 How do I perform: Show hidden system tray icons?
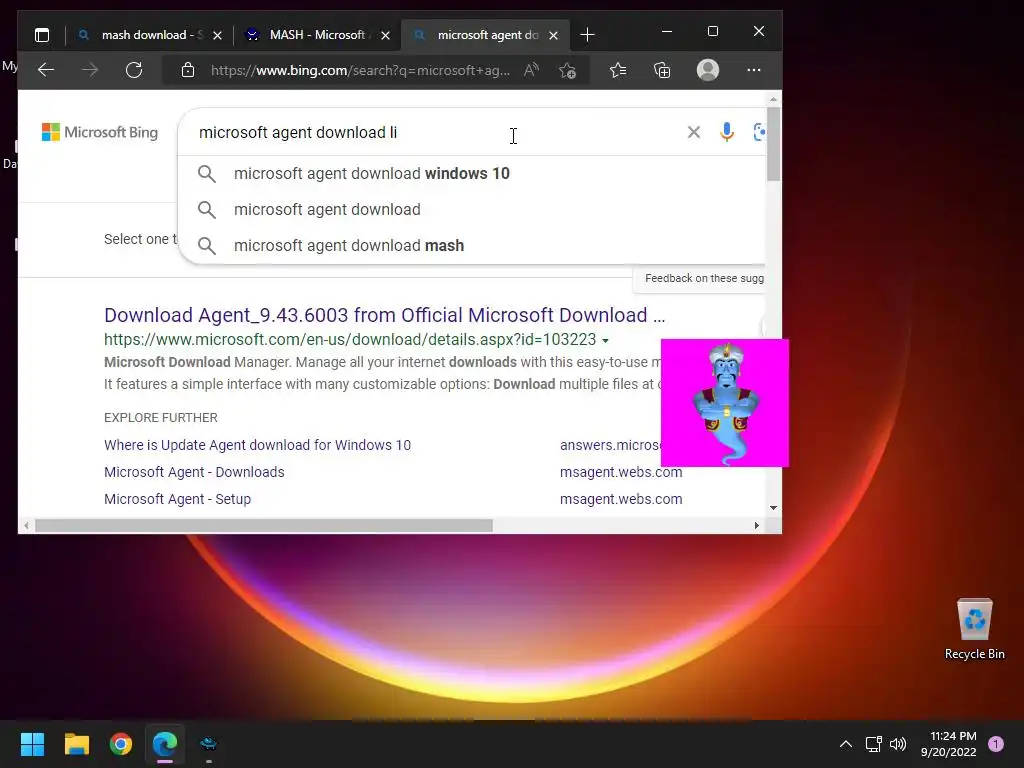[846, 744]
